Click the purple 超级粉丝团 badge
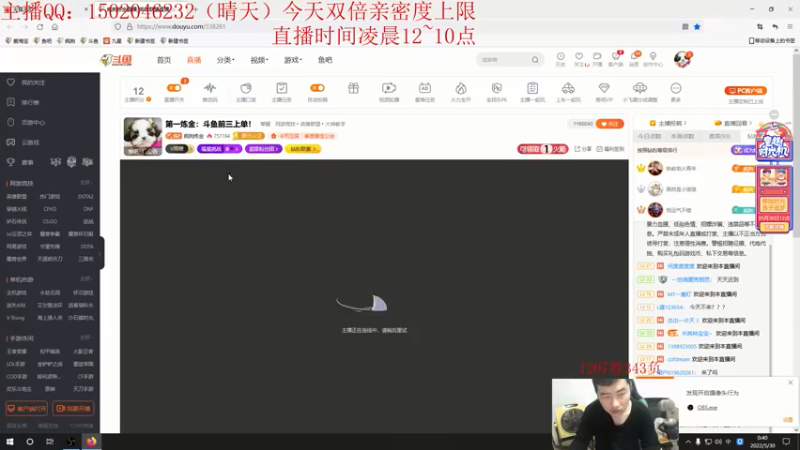 click(263, 149)
